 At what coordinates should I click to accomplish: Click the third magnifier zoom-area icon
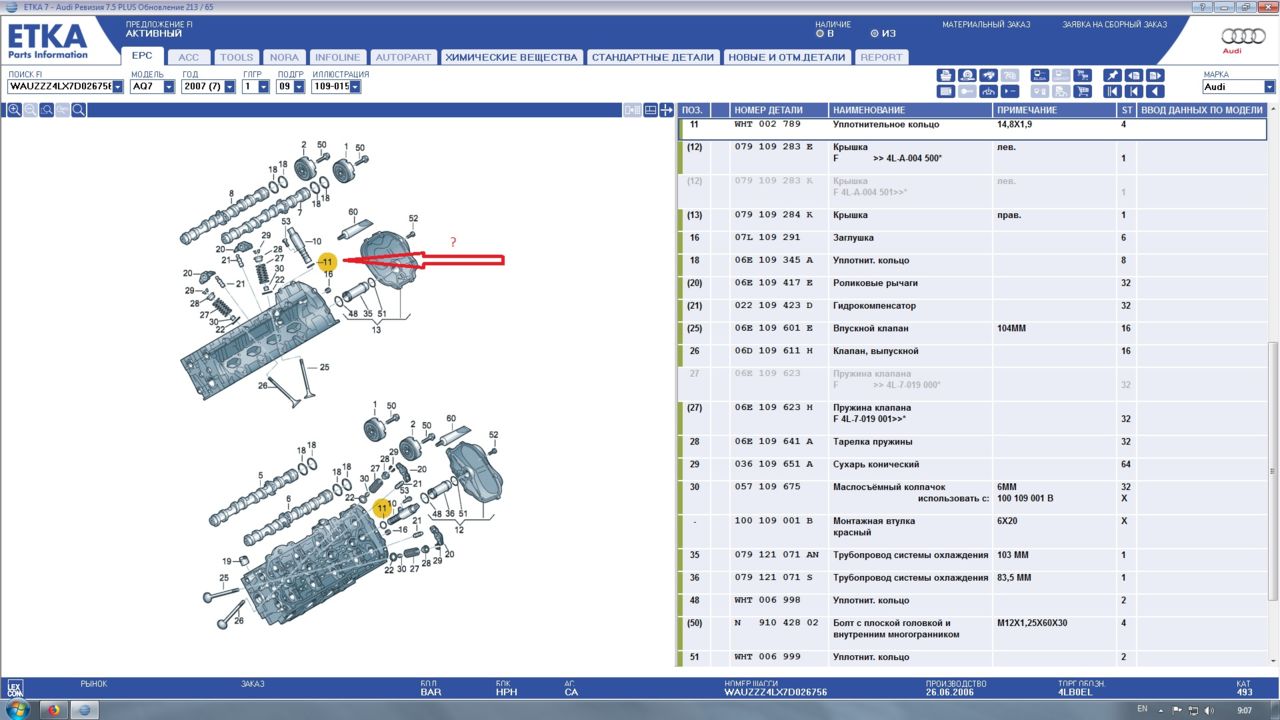coord(46,110)
